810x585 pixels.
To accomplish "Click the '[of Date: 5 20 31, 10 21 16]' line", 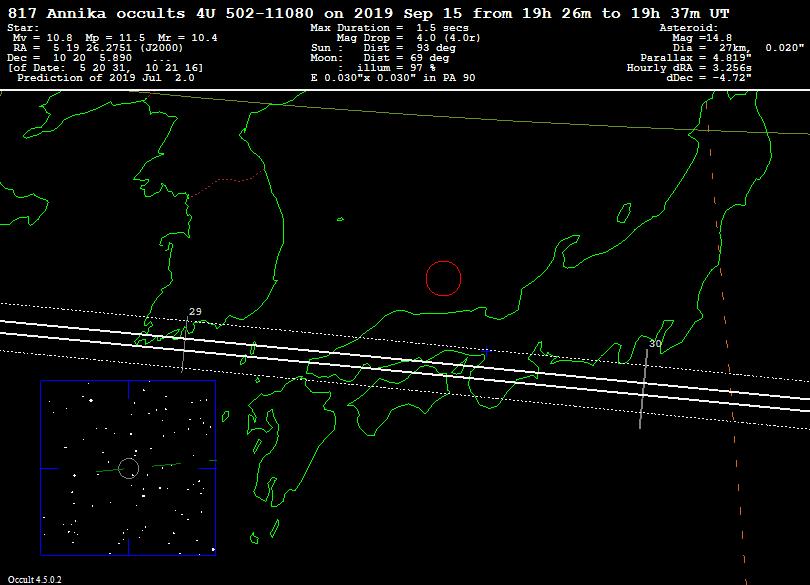I will (x=105, y=68).
